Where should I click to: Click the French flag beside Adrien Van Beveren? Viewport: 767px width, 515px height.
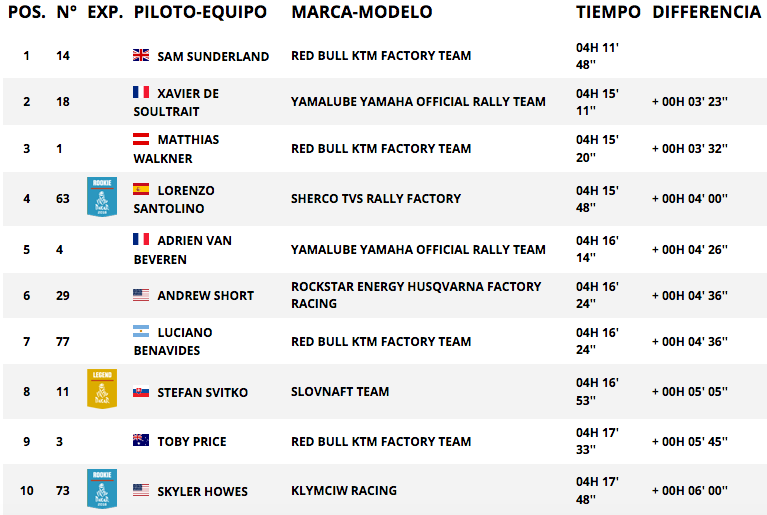pyautogui.click(x=141, y=239)
